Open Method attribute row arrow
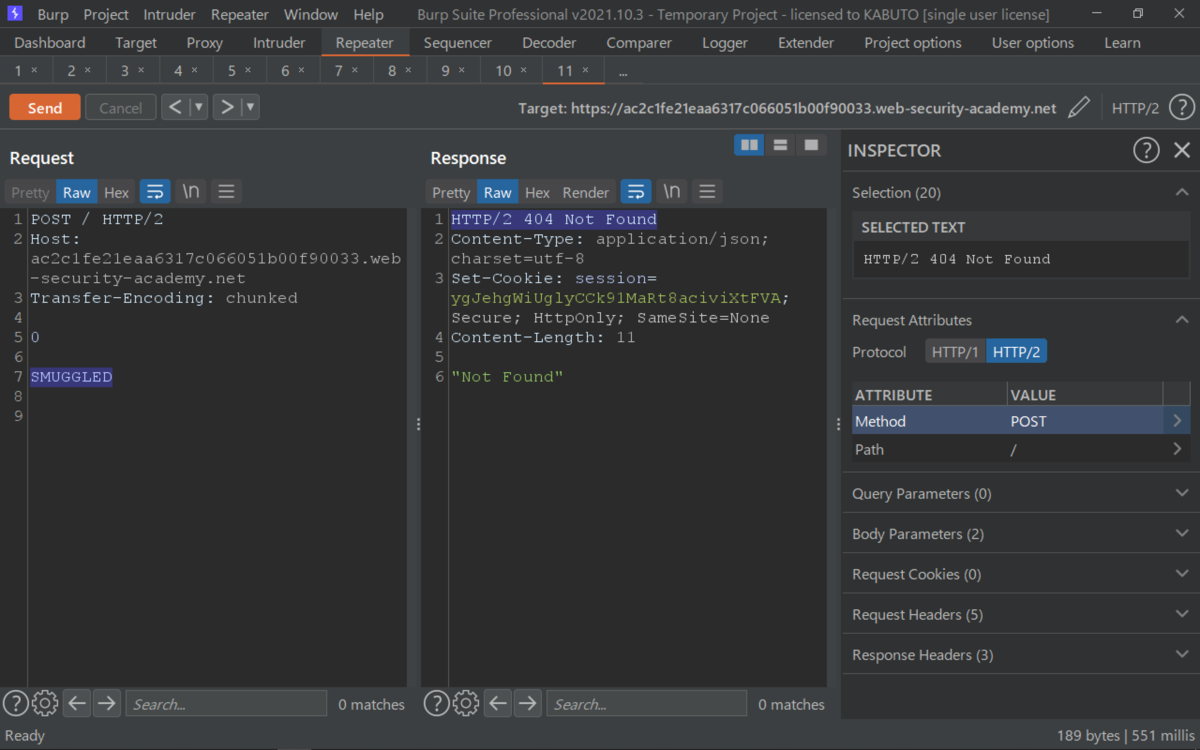 coord(1177,421)
